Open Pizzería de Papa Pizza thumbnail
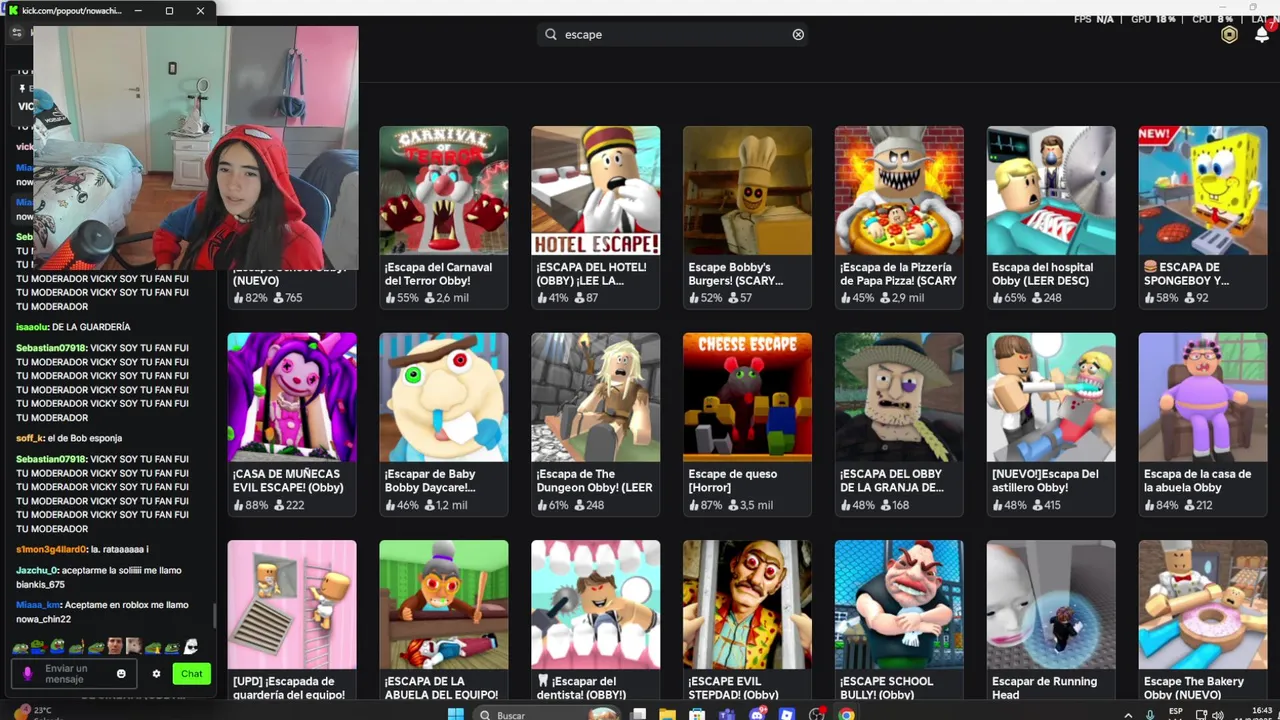1280x720 pixels. click(900, 190)
